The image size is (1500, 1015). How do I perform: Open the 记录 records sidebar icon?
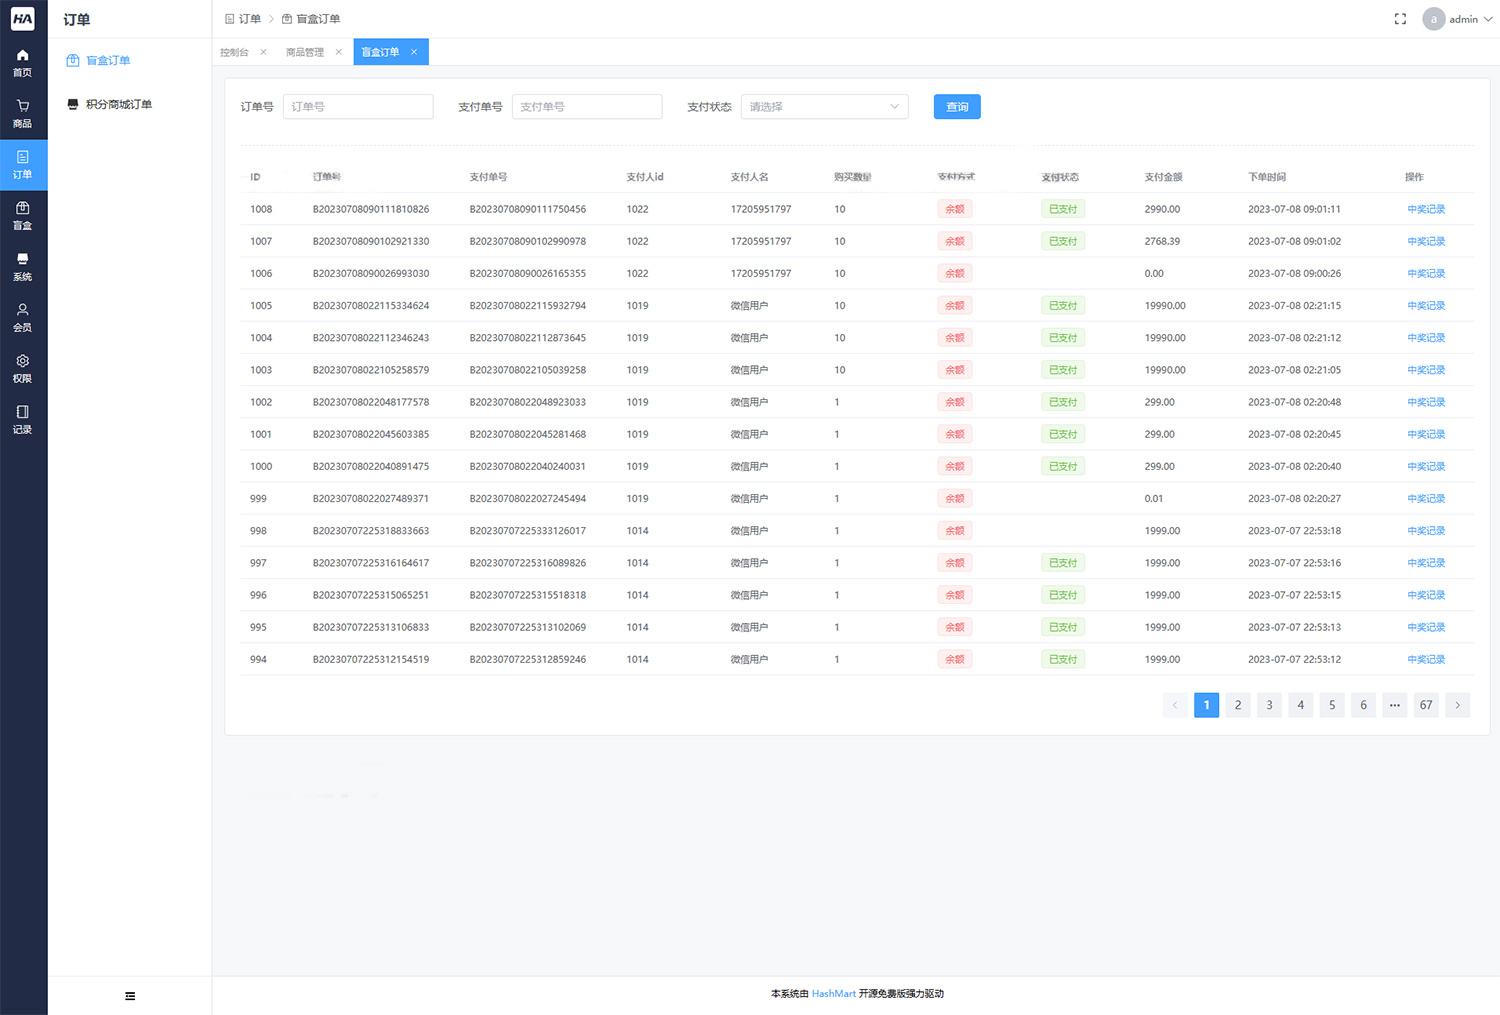22,419
